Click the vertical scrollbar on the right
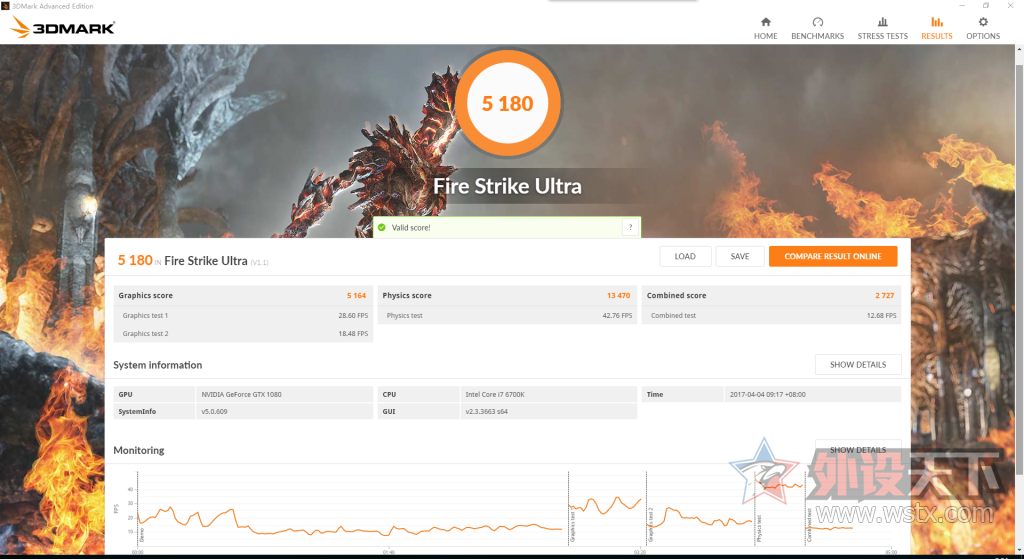The width and height of the screenshot is (1024, 559). (1019, 269)
